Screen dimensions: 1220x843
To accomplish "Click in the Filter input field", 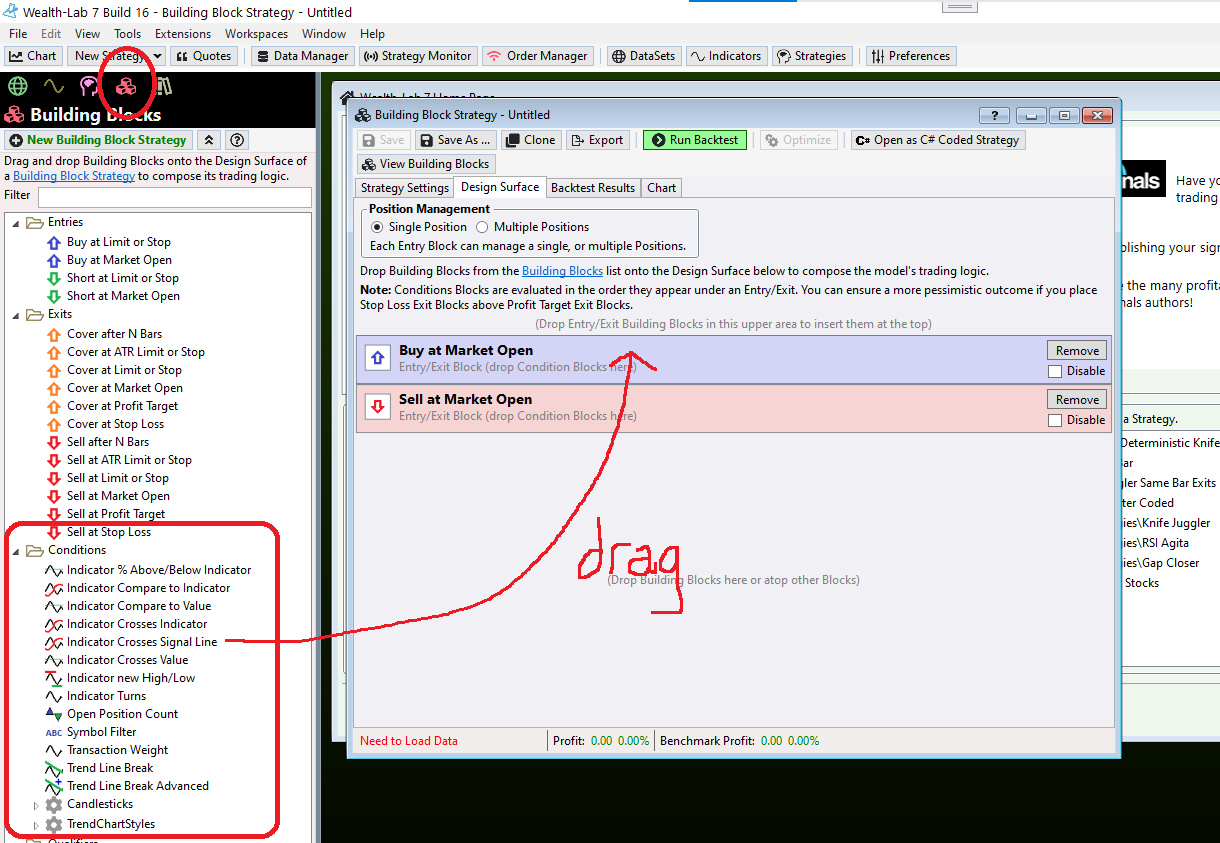I will click(174, 197).
